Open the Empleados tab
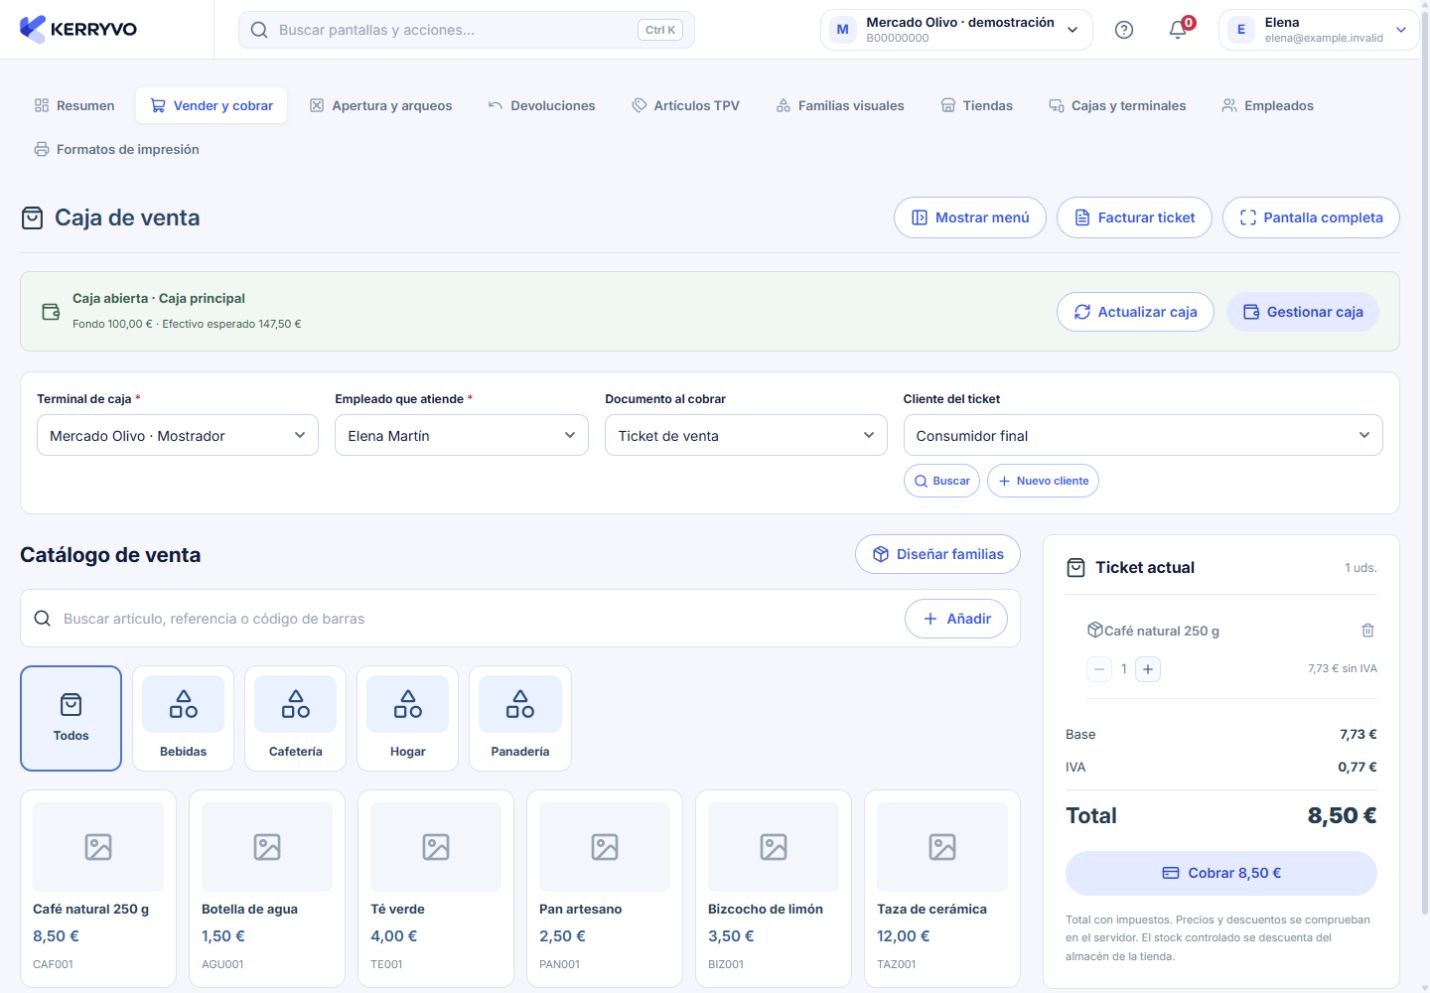The height and width of the screenshot is (993, 1430). click(1268, 105)
